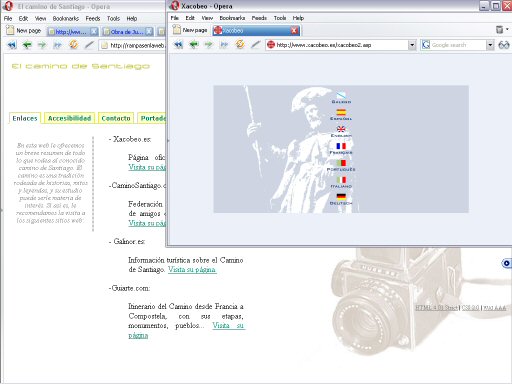The image size is (512, 384).
Task: Click the glasses icon beside Google search
Action: (x=504, y=45)
